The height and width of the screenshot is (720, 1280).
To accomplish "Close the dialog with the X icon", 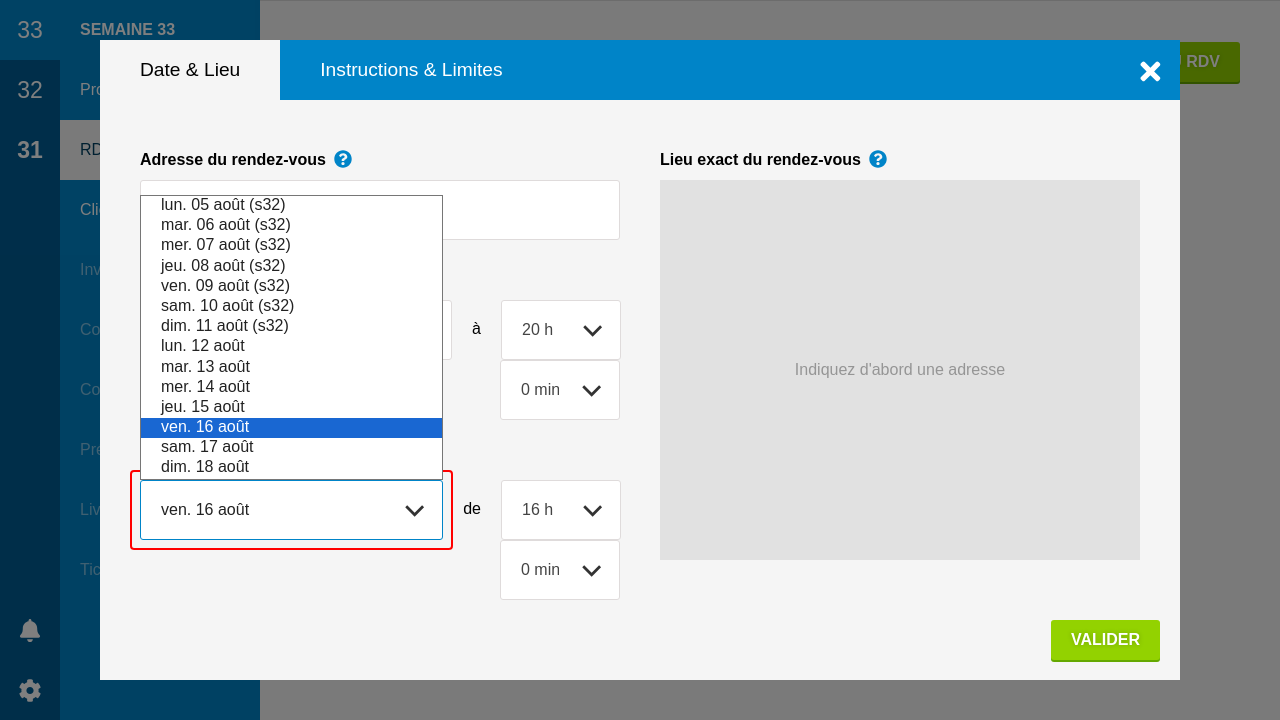I will pyautogui.click(x=1150, y=71).
